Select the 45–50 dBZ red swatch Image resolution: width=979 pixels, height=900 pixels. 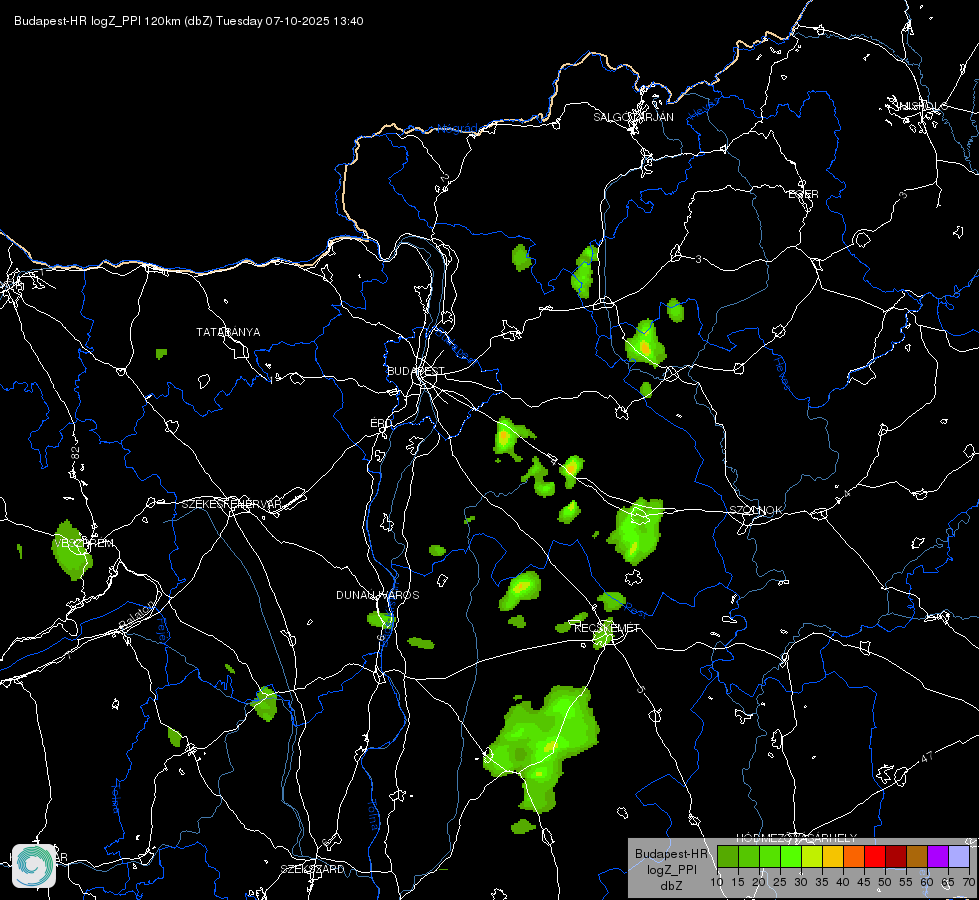875,856
